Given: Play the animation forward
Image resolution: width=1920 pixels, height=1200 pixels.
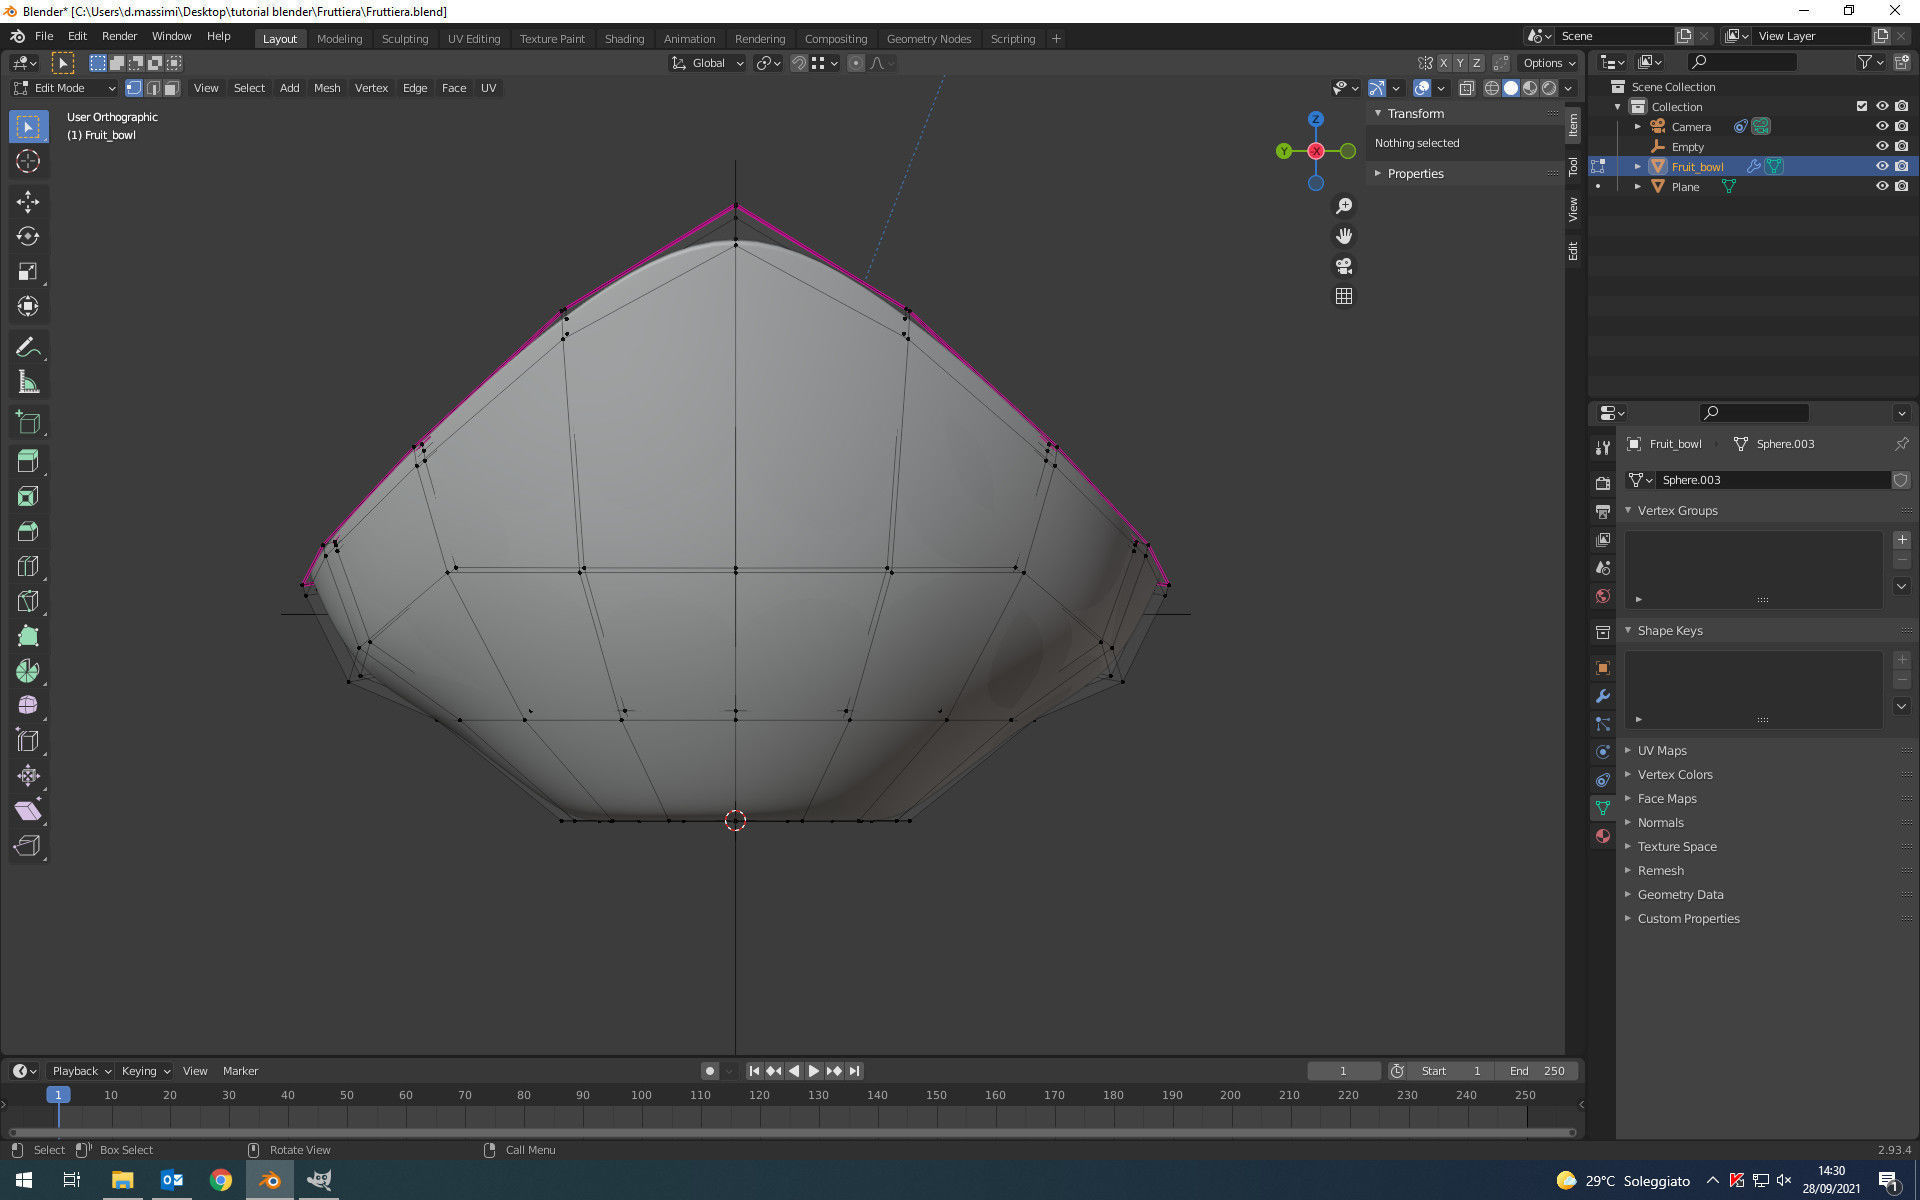Looking at the screenshot, I should pos(814,1071).
